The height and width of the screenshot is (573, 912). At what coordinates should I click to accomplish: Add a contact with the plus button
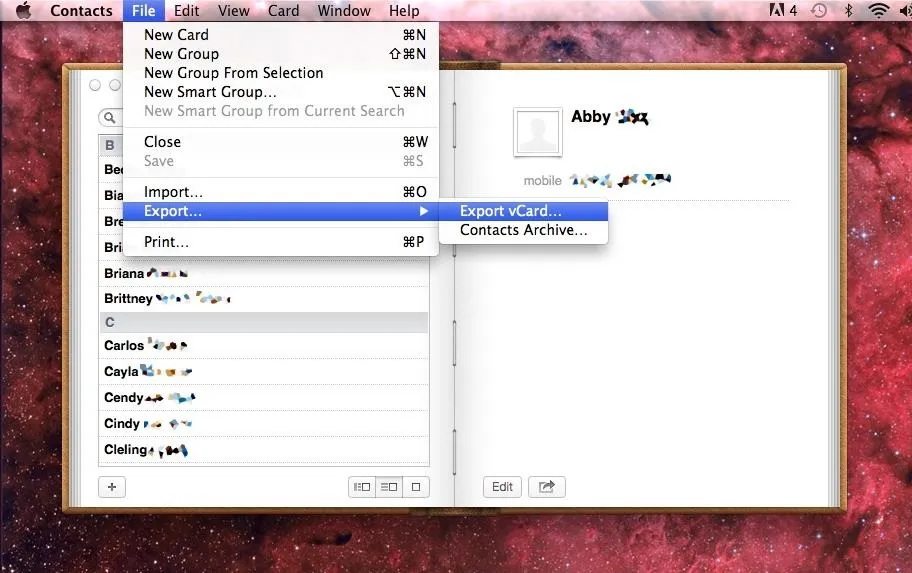pyautogui.click(x=112, y=487)
